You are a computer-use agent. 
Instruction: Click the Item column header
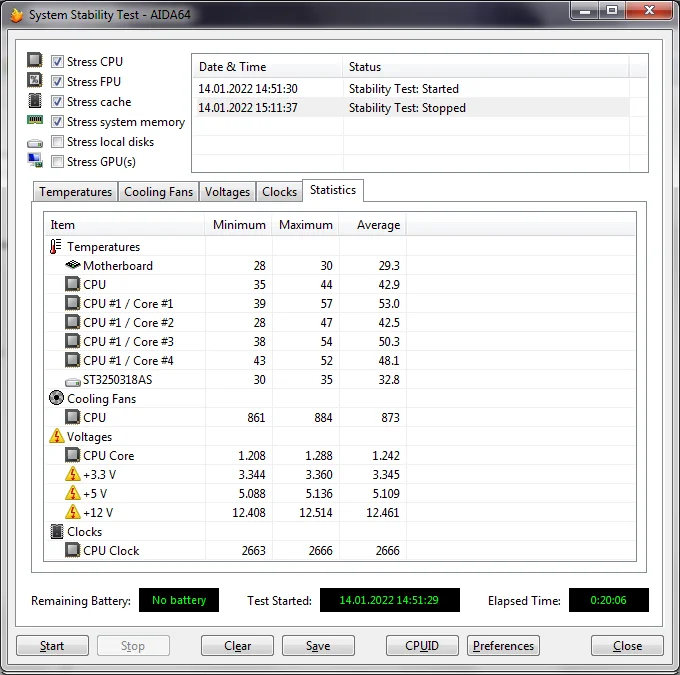point(124,225)
